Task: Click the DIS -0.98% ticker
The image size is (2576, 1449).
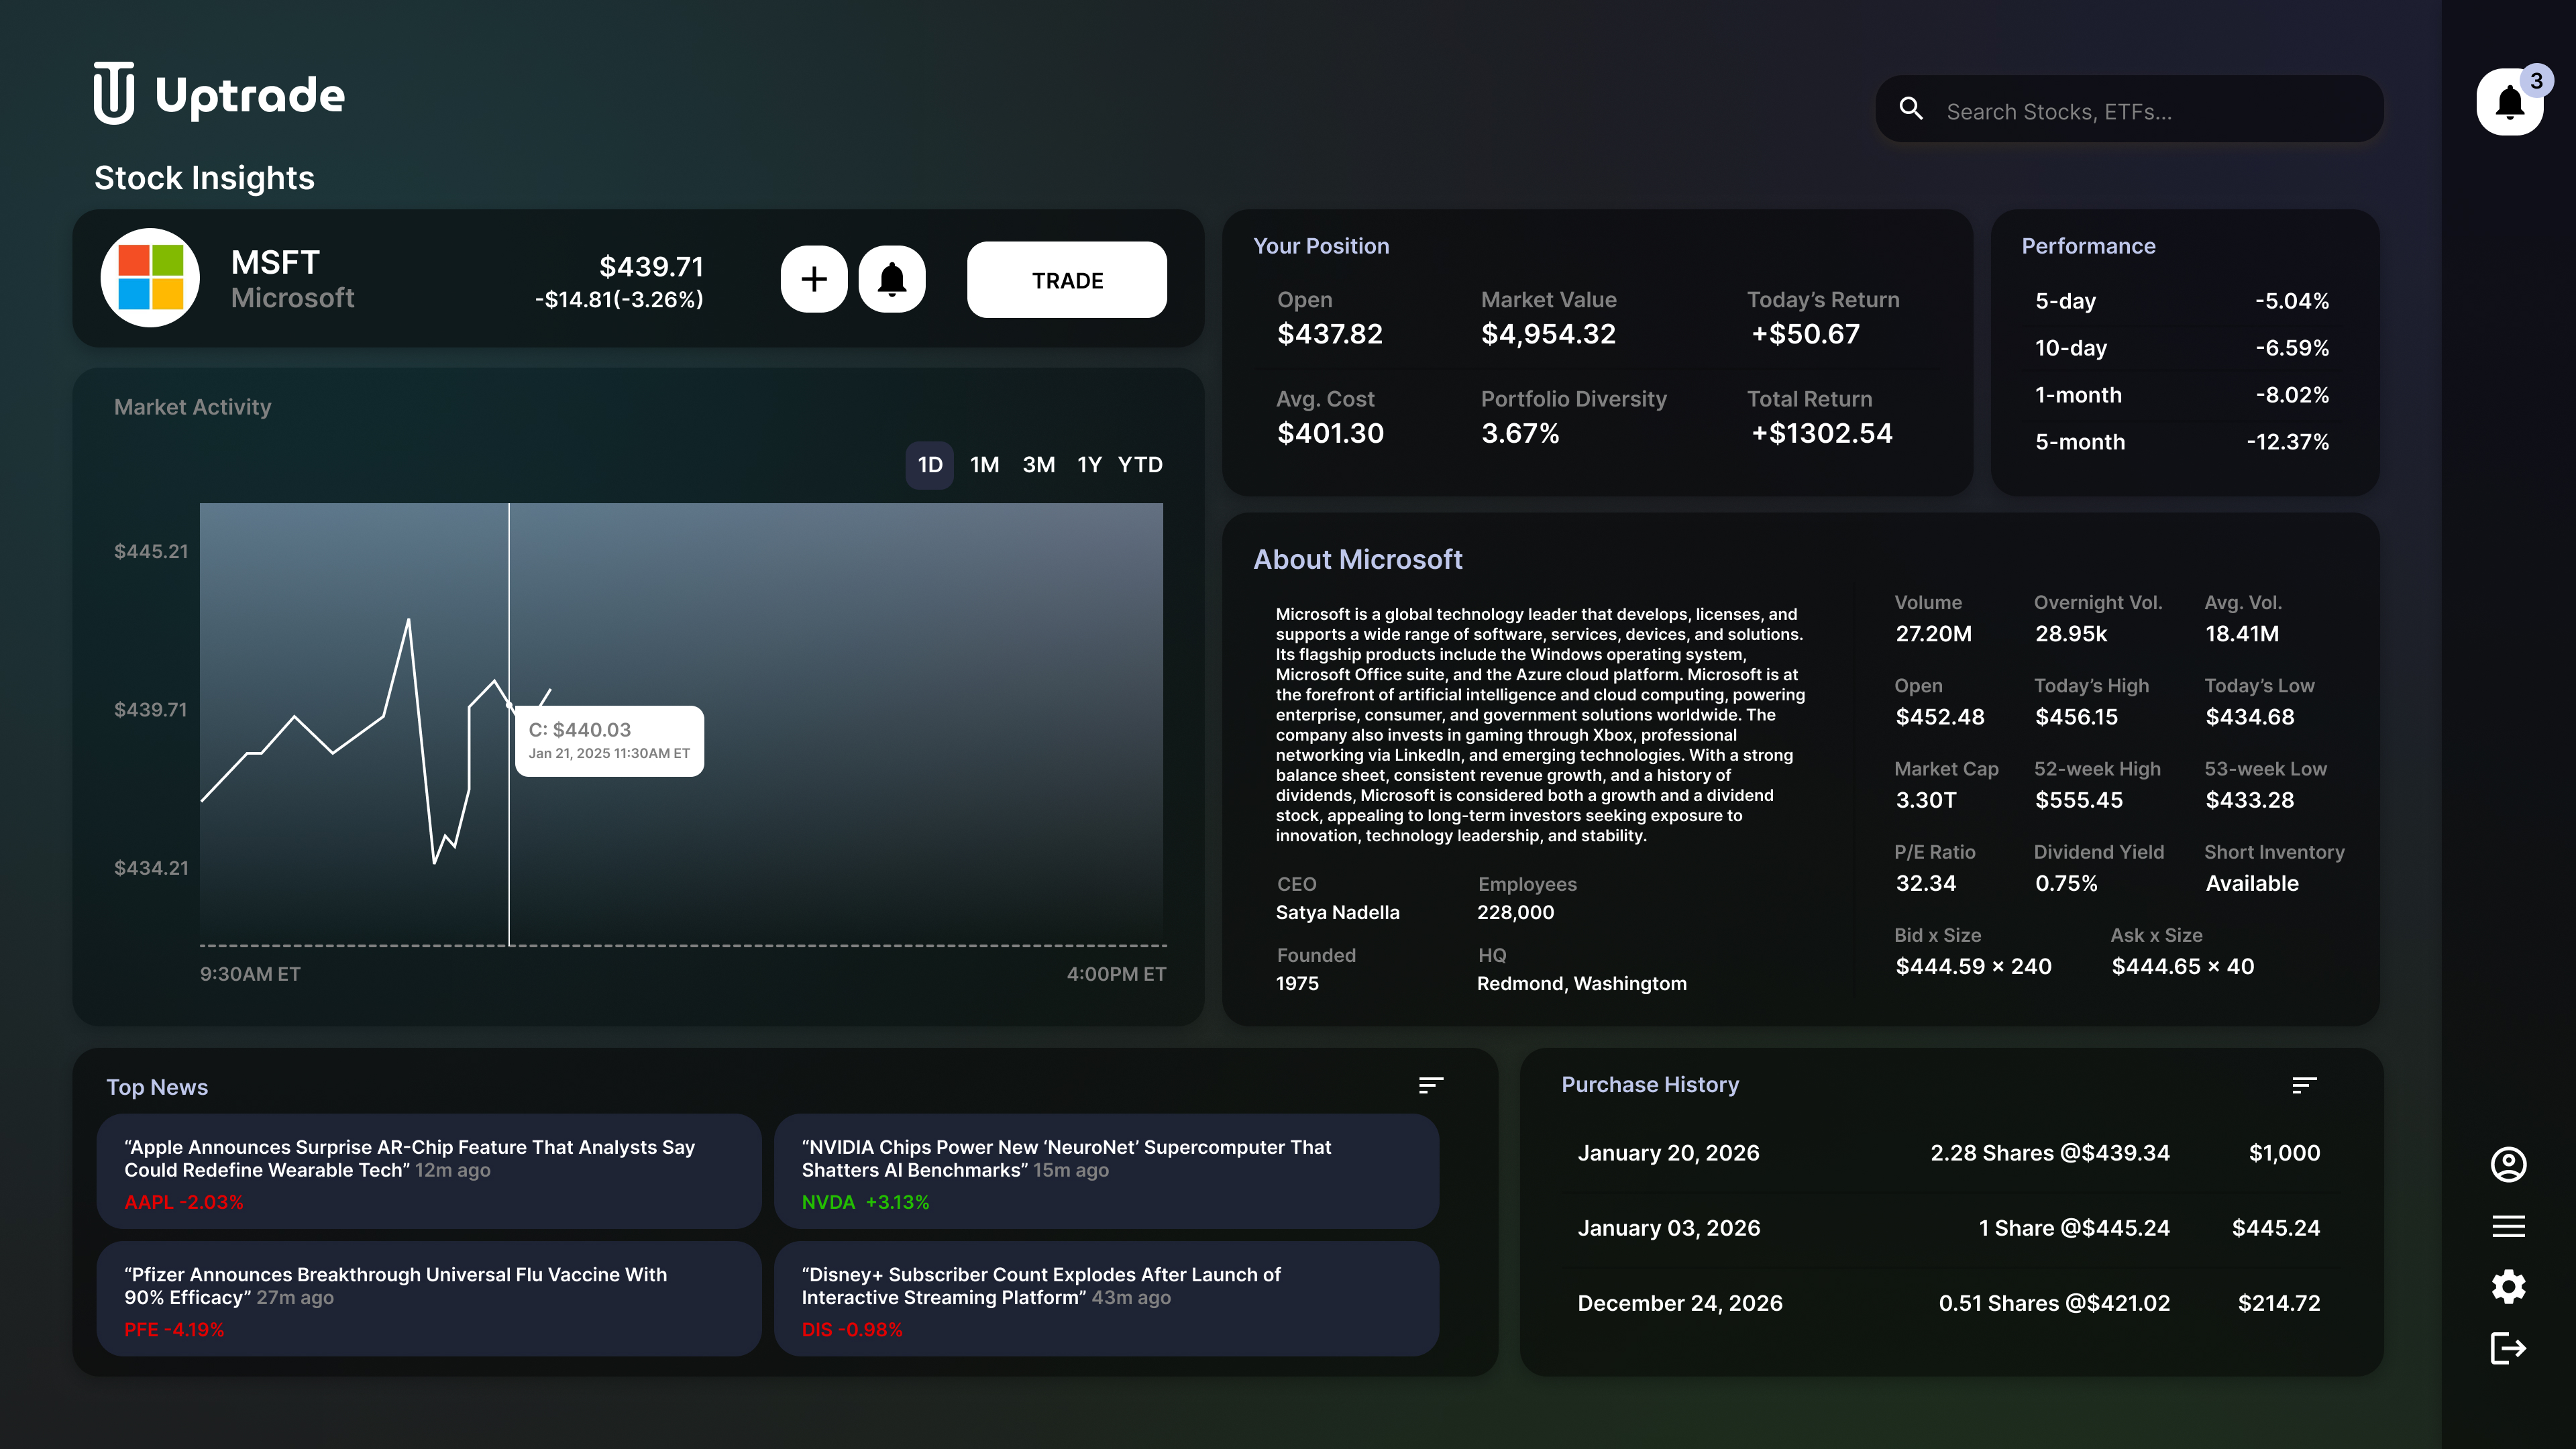Action: [852, 1330]
